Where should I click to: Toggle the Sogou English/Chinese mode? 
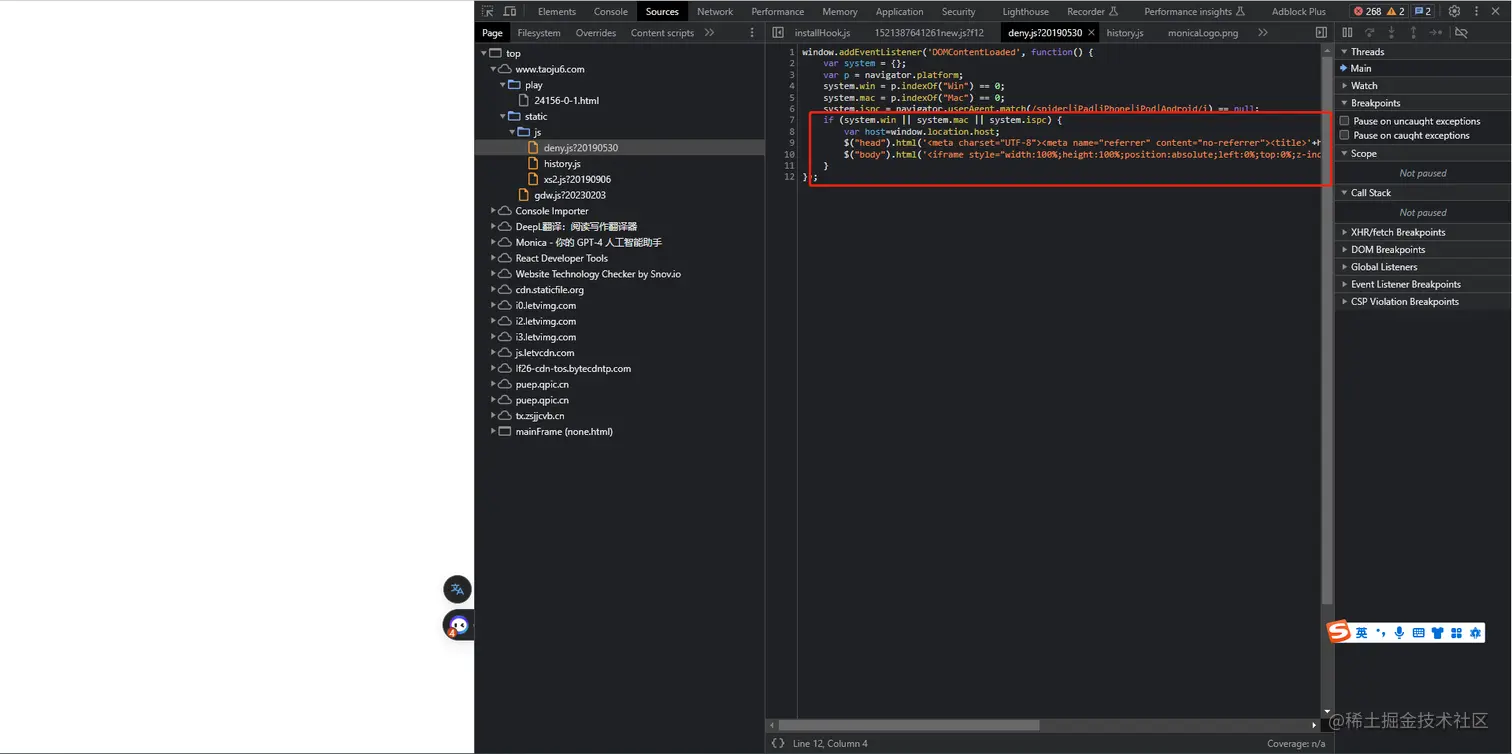(1361, 633)
